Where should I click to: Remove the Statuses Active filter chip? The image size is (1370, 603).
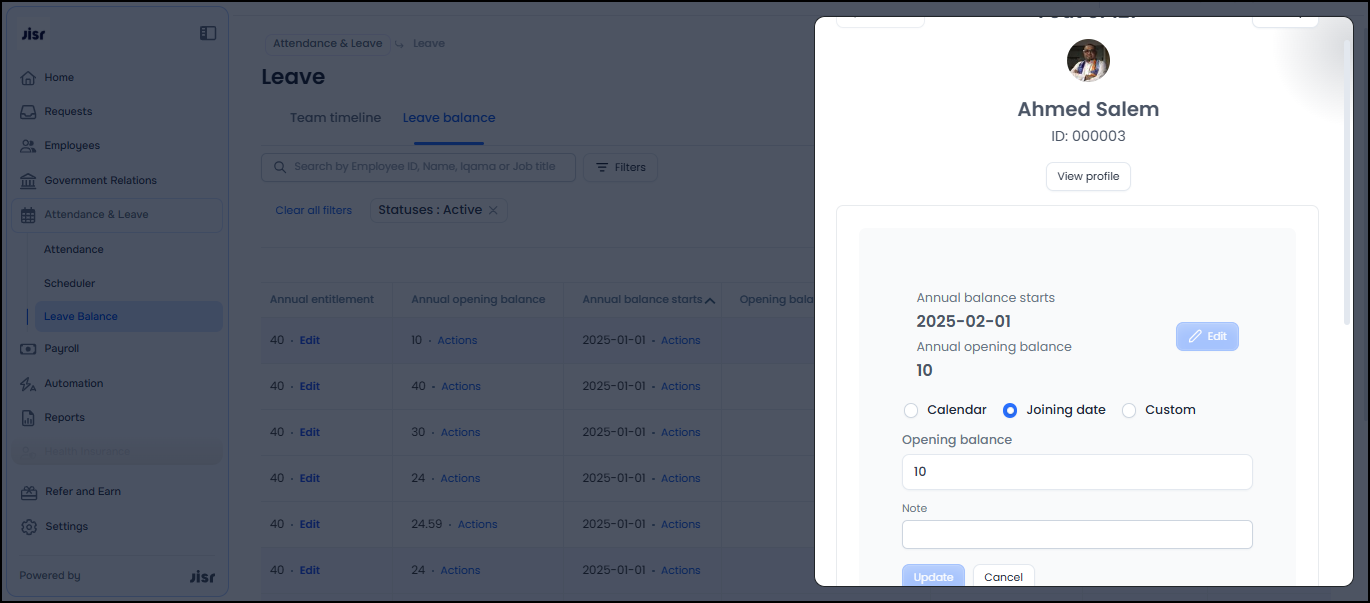pyautogui.click(x=493, y=210)
